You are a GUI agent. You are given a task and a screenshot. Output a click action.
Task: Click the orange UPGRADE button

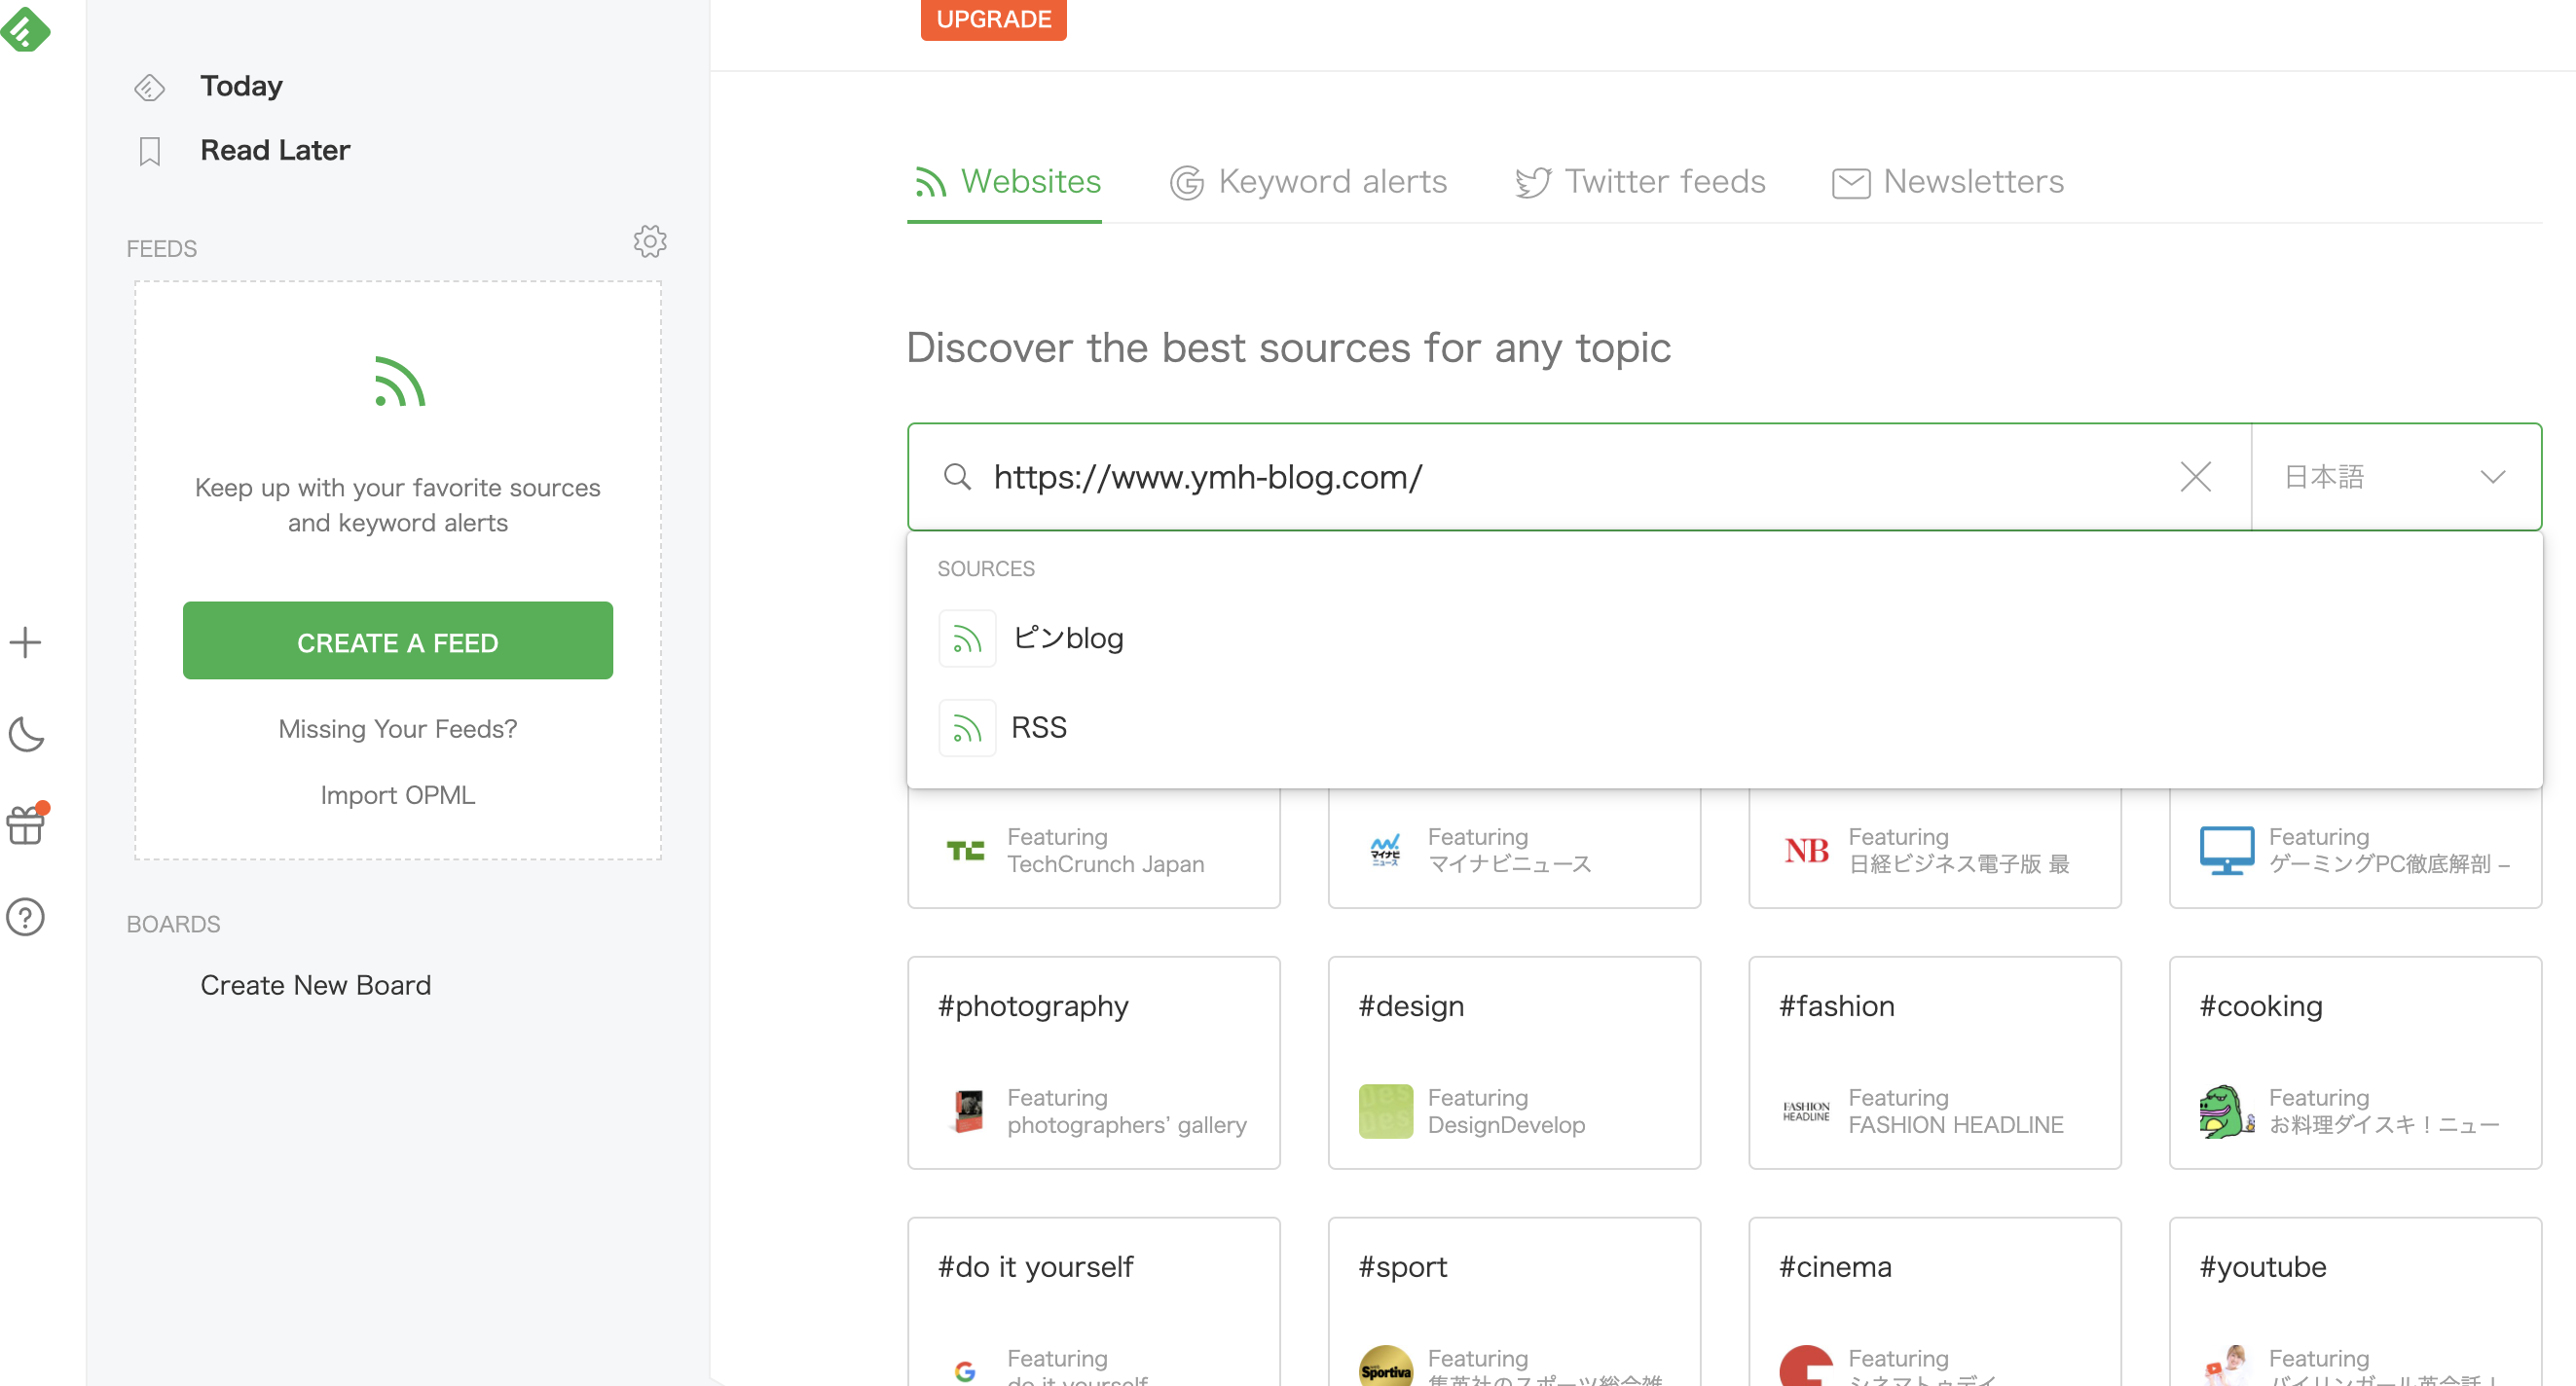pos(992,19)
